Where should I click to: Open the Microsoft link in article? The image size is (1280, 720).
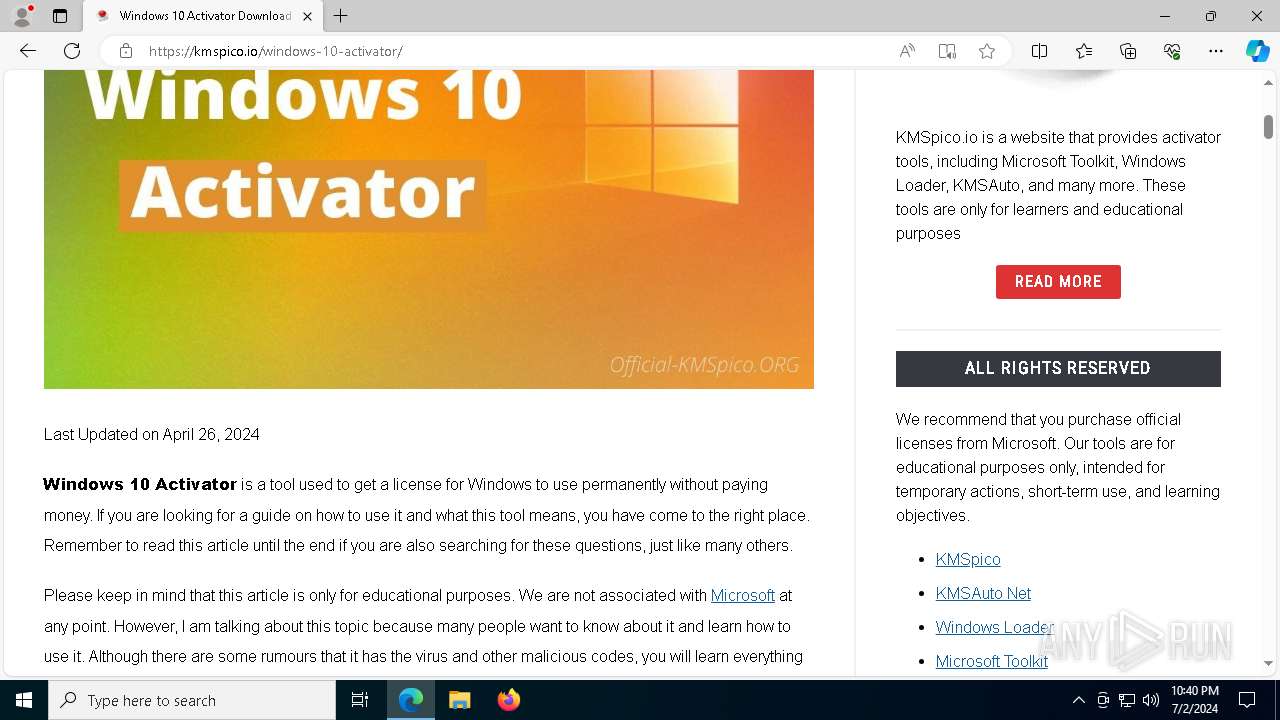pos(743,595)
